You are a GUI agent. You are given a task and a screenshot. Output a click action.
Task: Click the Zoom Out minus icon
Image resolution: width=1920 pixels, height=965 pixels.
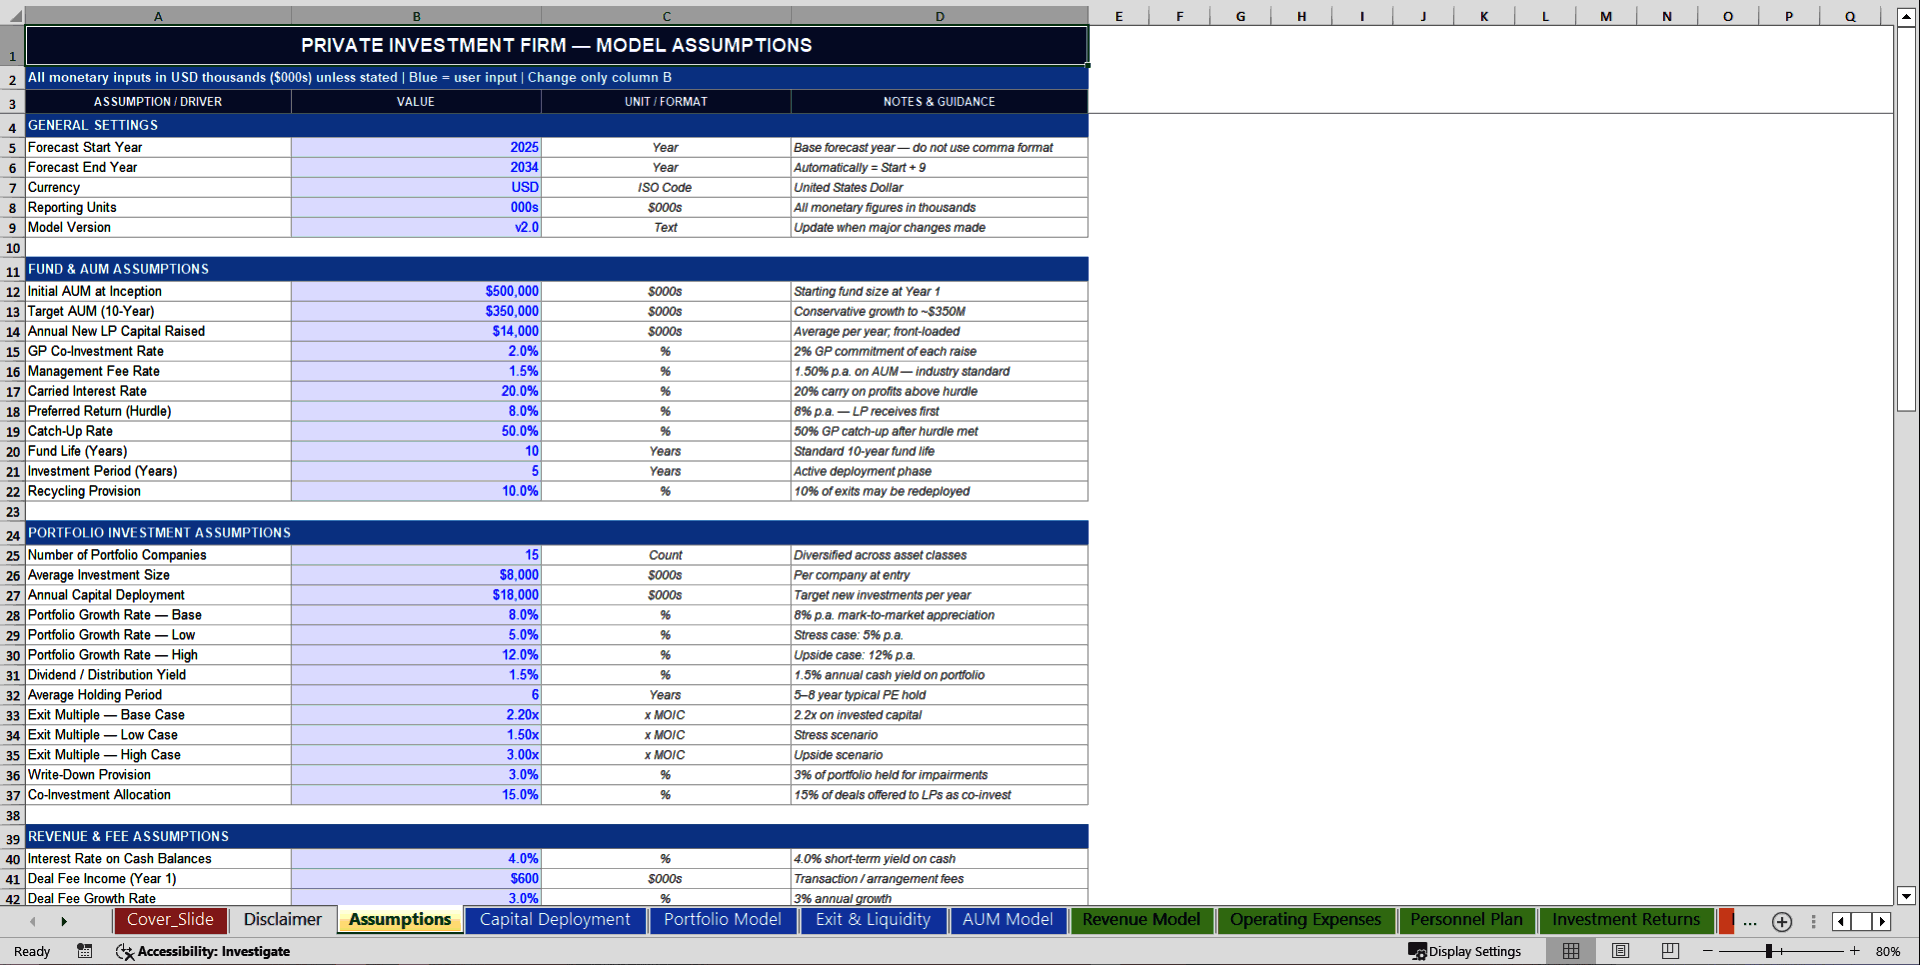click(1708, 951)
